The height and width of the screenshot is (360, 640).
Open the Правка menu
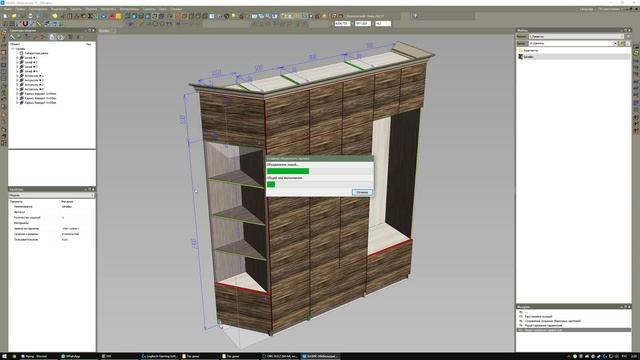coord(20,9)
